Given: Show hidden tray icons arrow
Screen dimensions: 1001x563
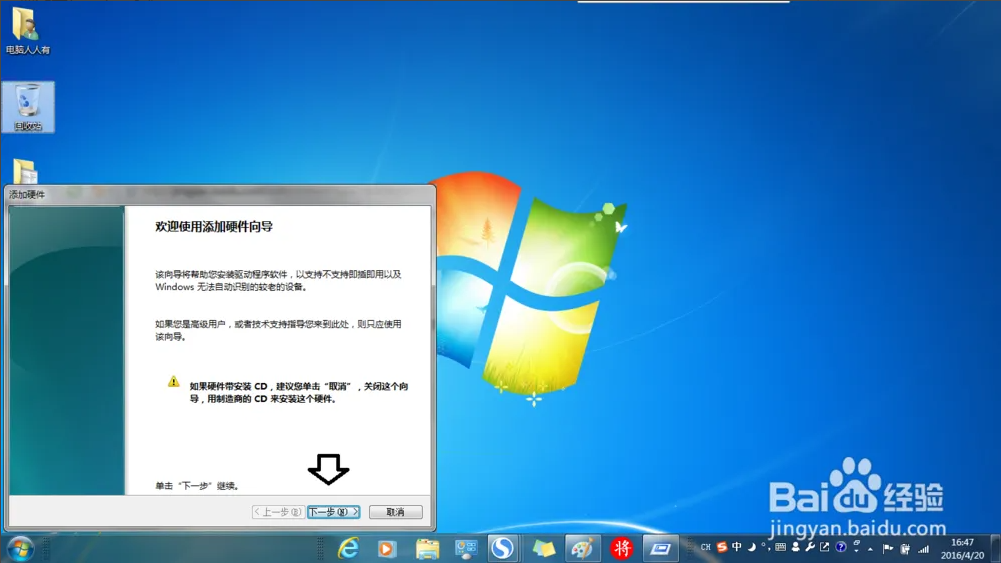Looking at the screenshot, I should (870, 548).
